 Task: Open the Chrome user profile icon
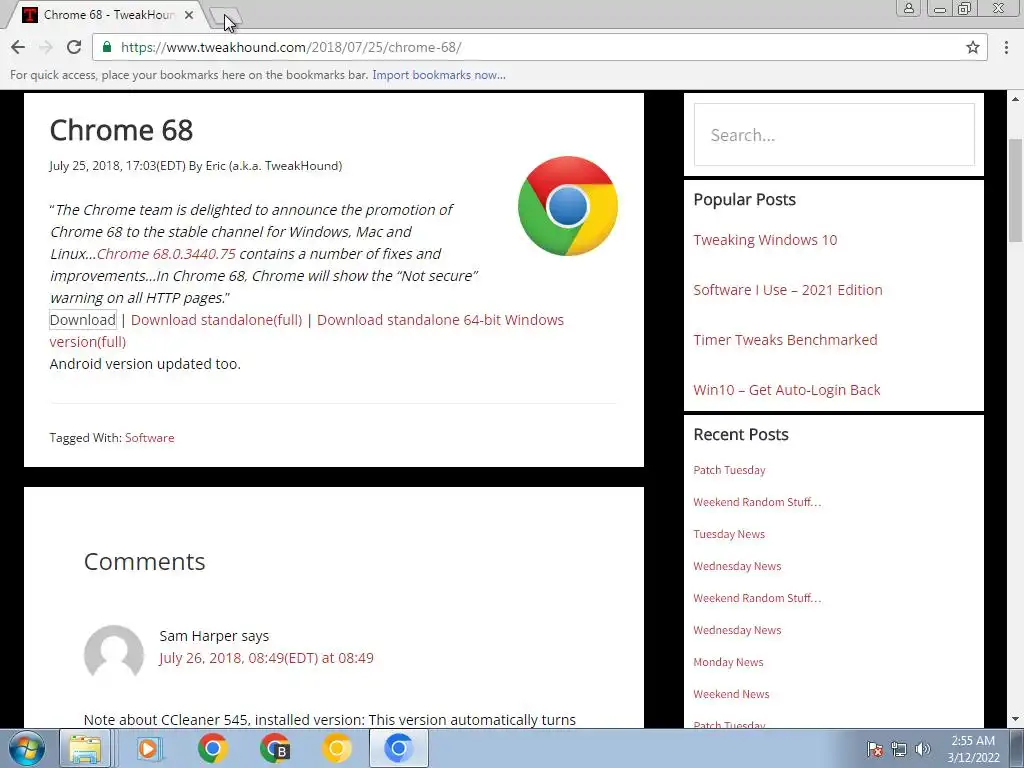(908, 8)
